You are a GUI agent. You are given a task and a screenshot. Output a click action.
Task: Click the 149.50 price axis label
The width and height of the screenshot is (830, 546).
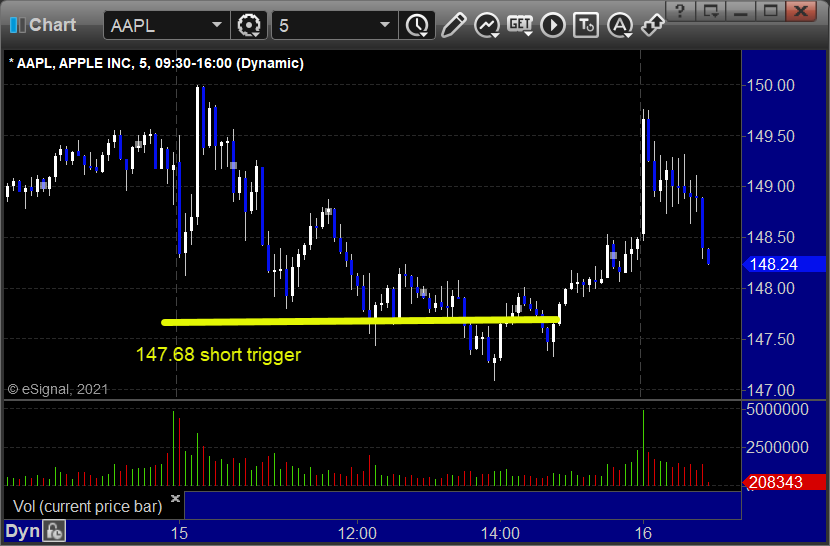(x=770, y=136)
